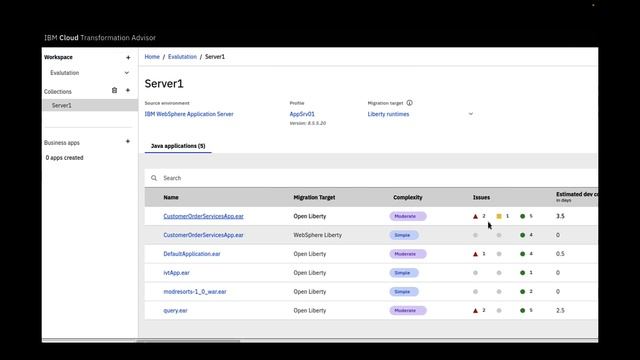Viewport: 640px width, 360px height.
Task: Click the search magnifier icon
Action: tap(154, 178)
